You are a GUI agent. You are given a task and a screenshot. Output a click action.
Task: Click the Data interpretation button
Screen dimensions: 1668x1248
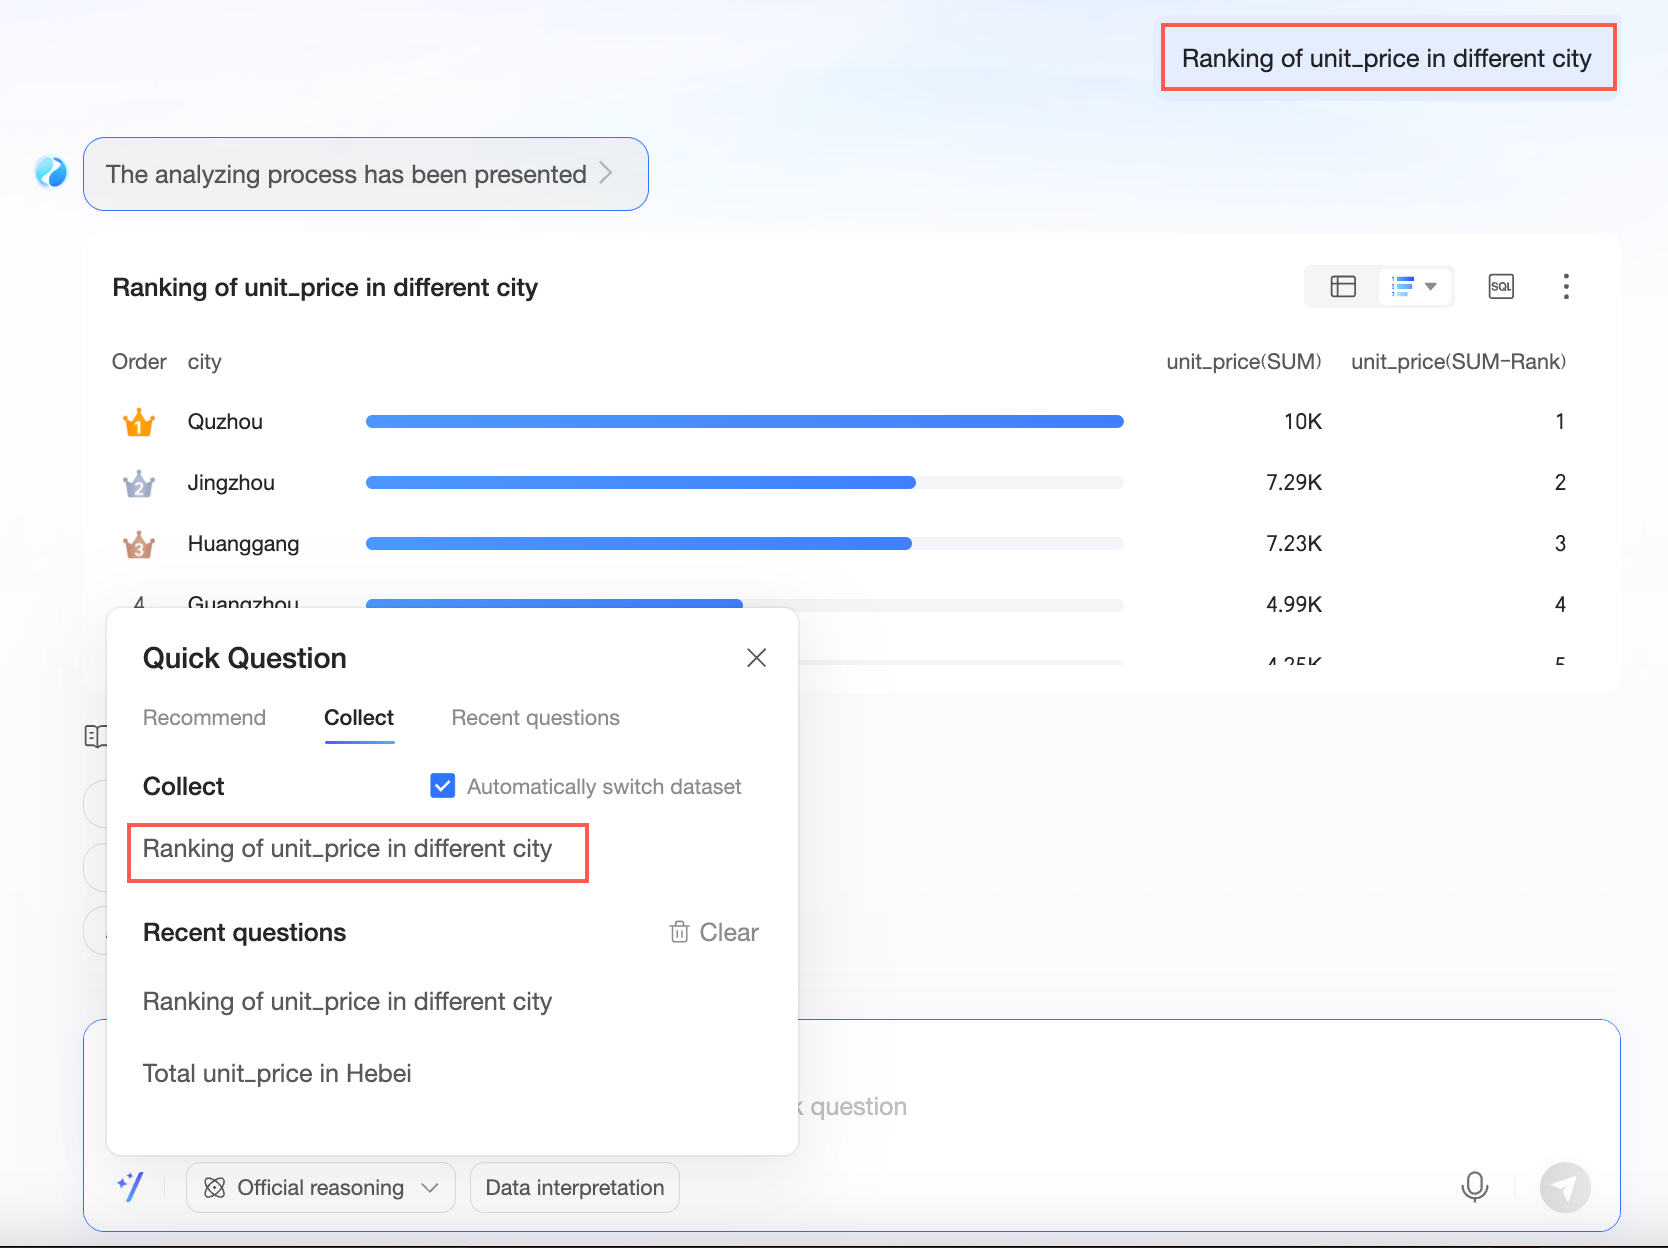pyautogui.click(x=575, y=1187)
